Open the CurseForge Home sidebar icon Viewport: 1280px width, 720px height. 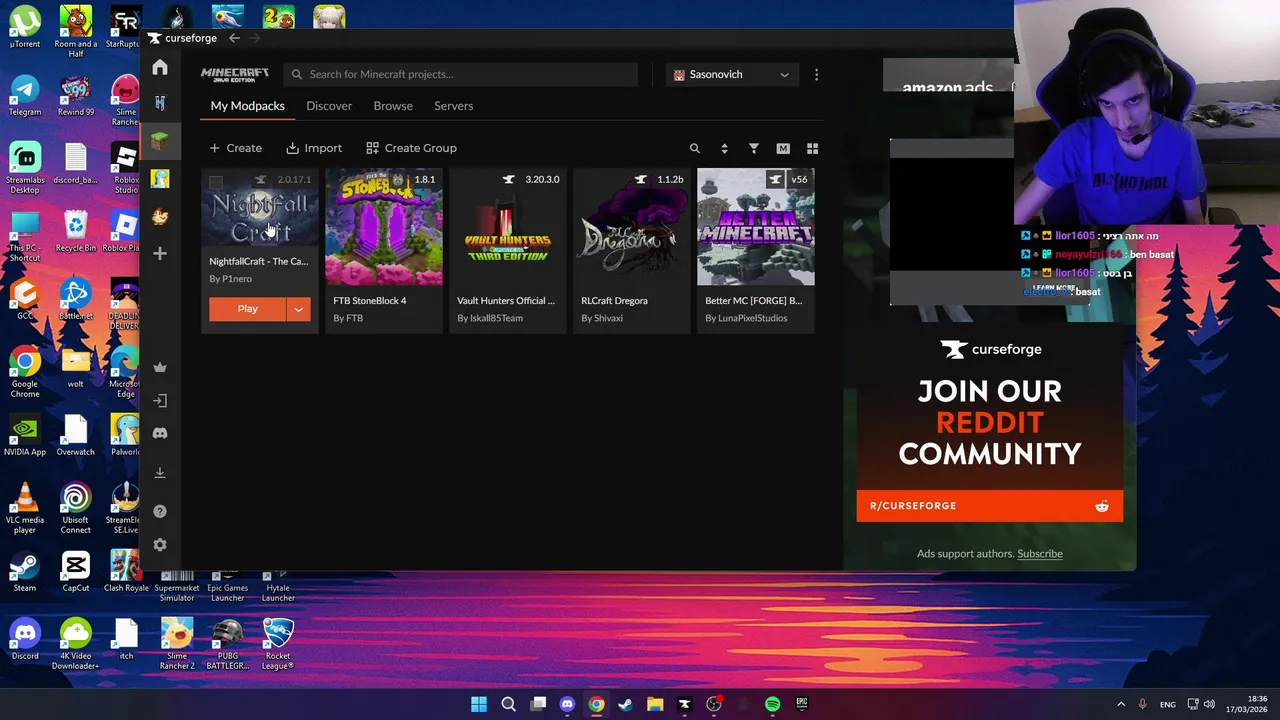pos(160,68)
